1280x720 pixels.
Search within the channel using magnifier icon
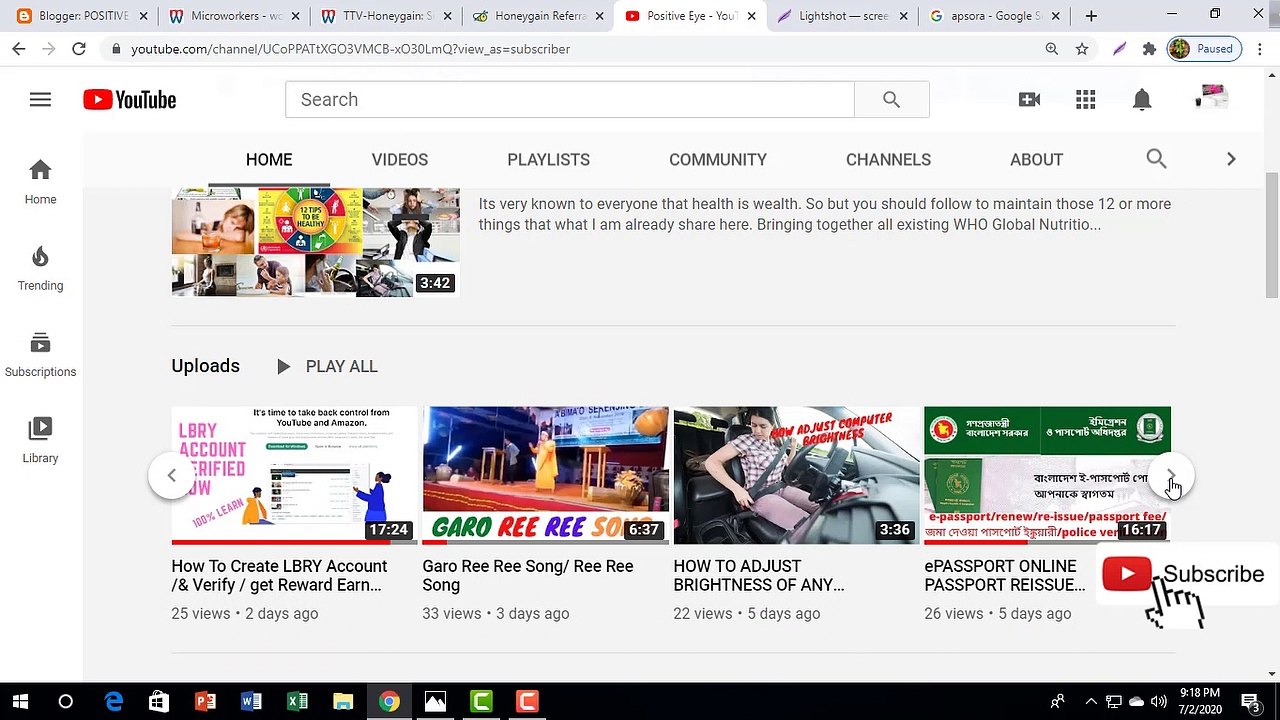(x=1156, y=159)
